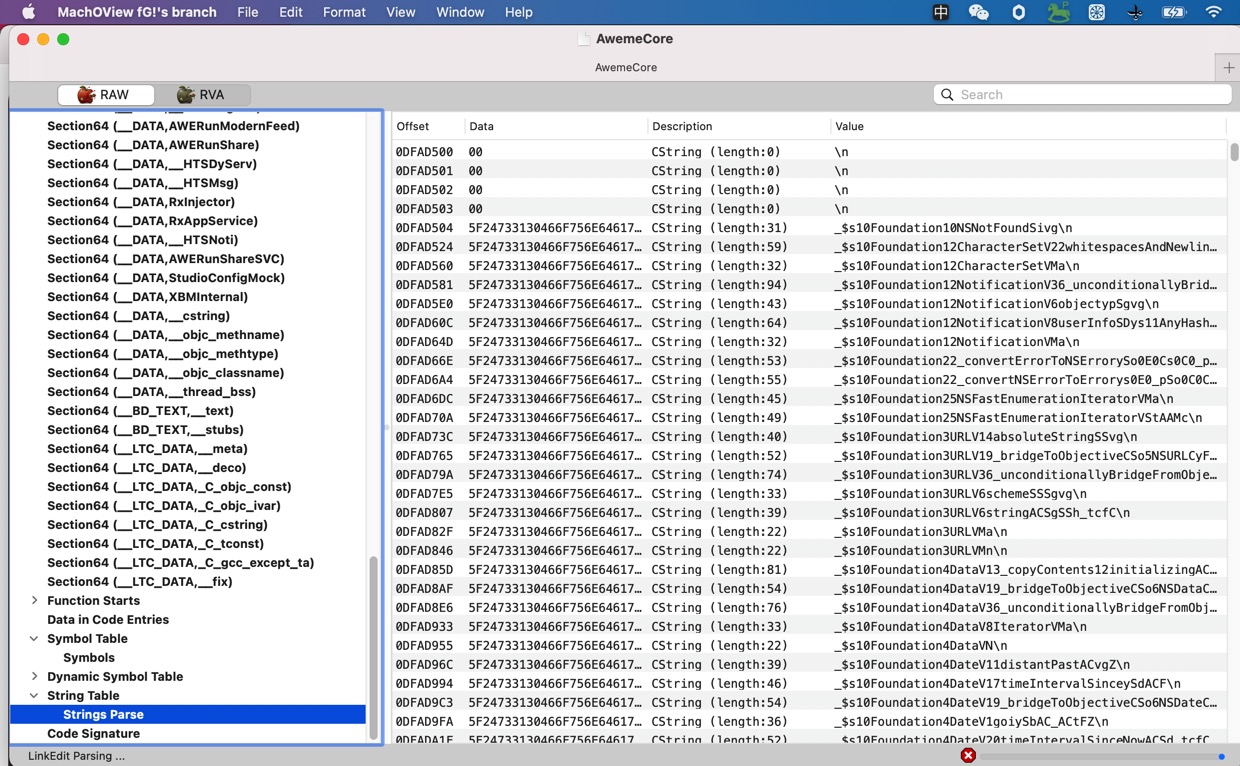This screenshot has width=1240, height=766.
Task: Open the WeChat menu bar icon
Action: click(x=978, y=12)
